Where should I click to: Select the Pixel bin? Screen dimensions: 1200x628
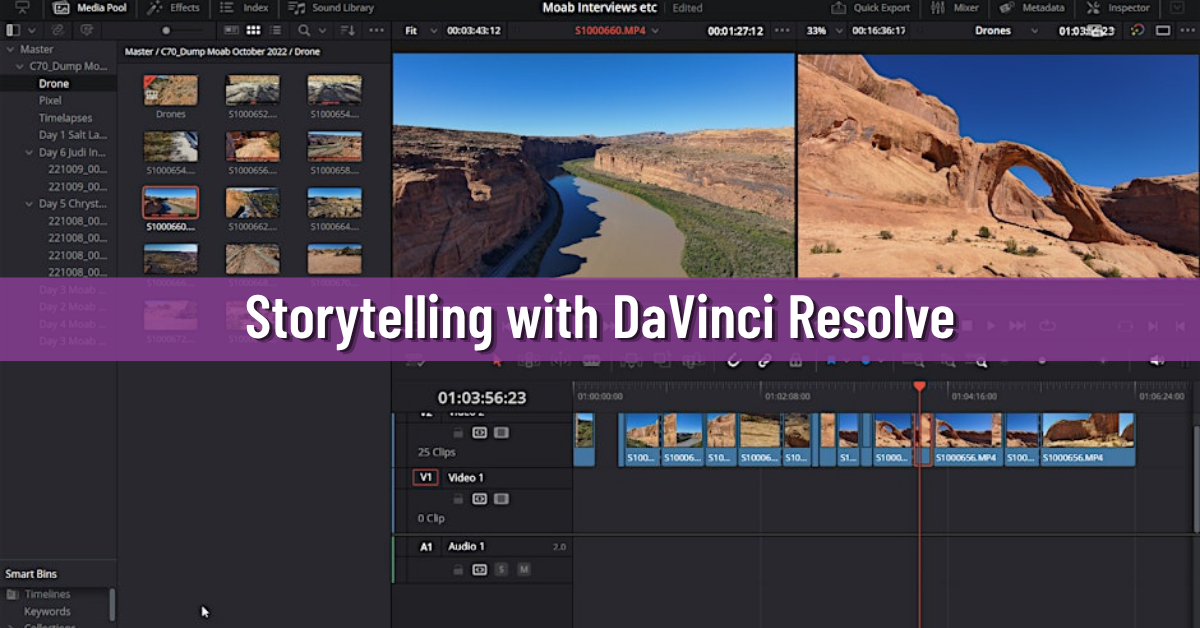50,101
